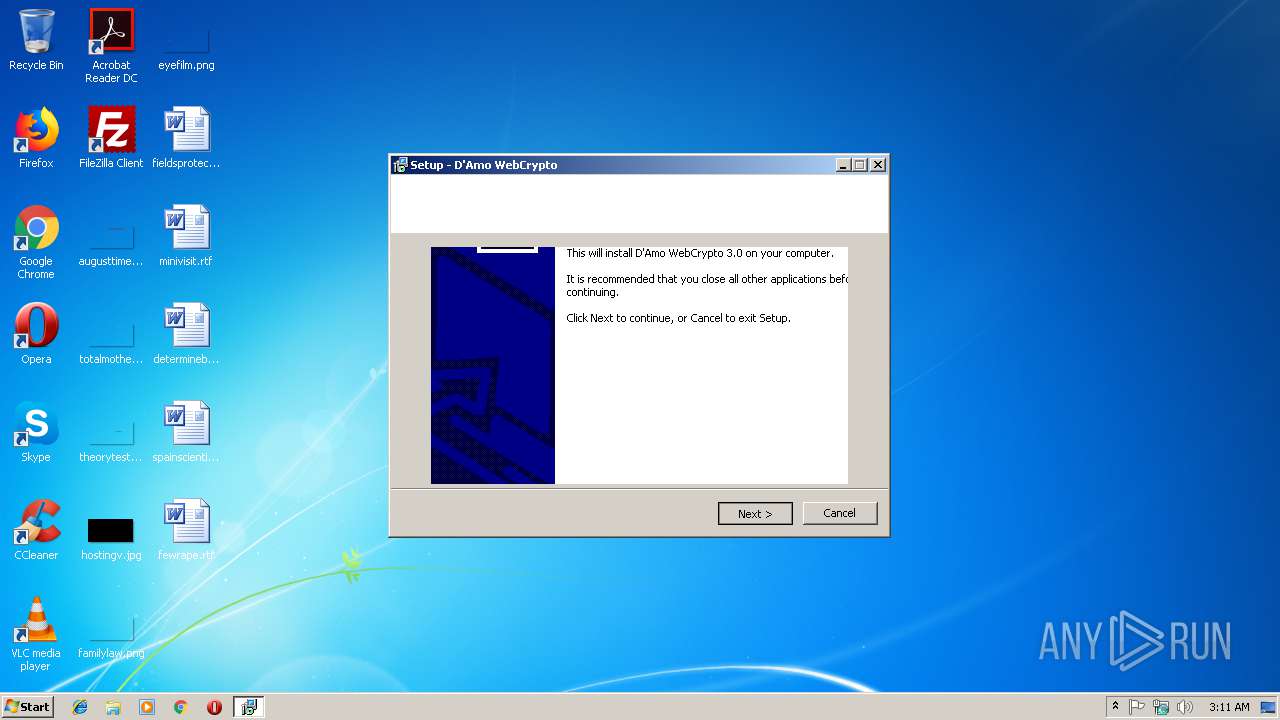1280x720 pixels.
Task: Click setup icon in Setup title bar
Action: pos(400,165)
